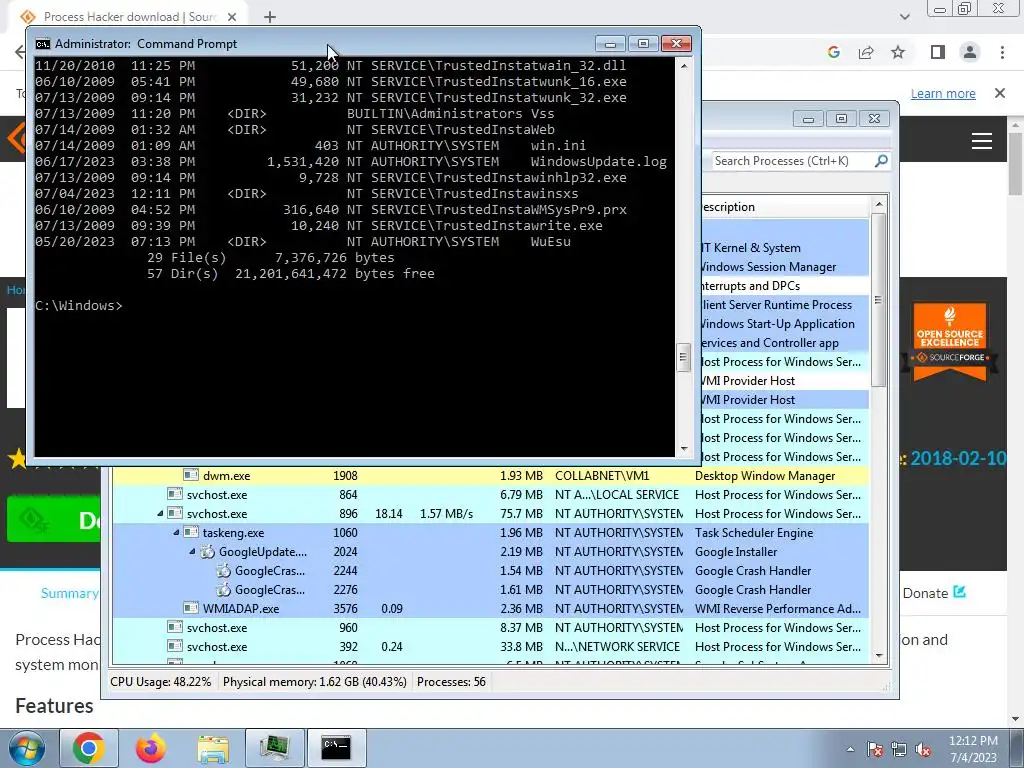This screenshot has height=768, width=1024.
Task: Select svchost.exe row with PID 864
Action: tap(490, 495)
